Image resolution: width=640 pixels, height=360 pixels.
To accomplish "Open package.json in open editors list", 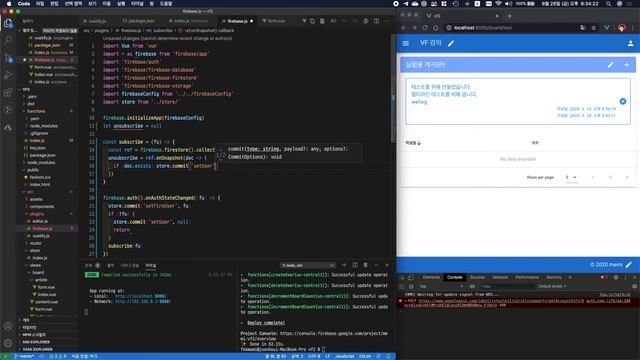I will click(47, 45).
